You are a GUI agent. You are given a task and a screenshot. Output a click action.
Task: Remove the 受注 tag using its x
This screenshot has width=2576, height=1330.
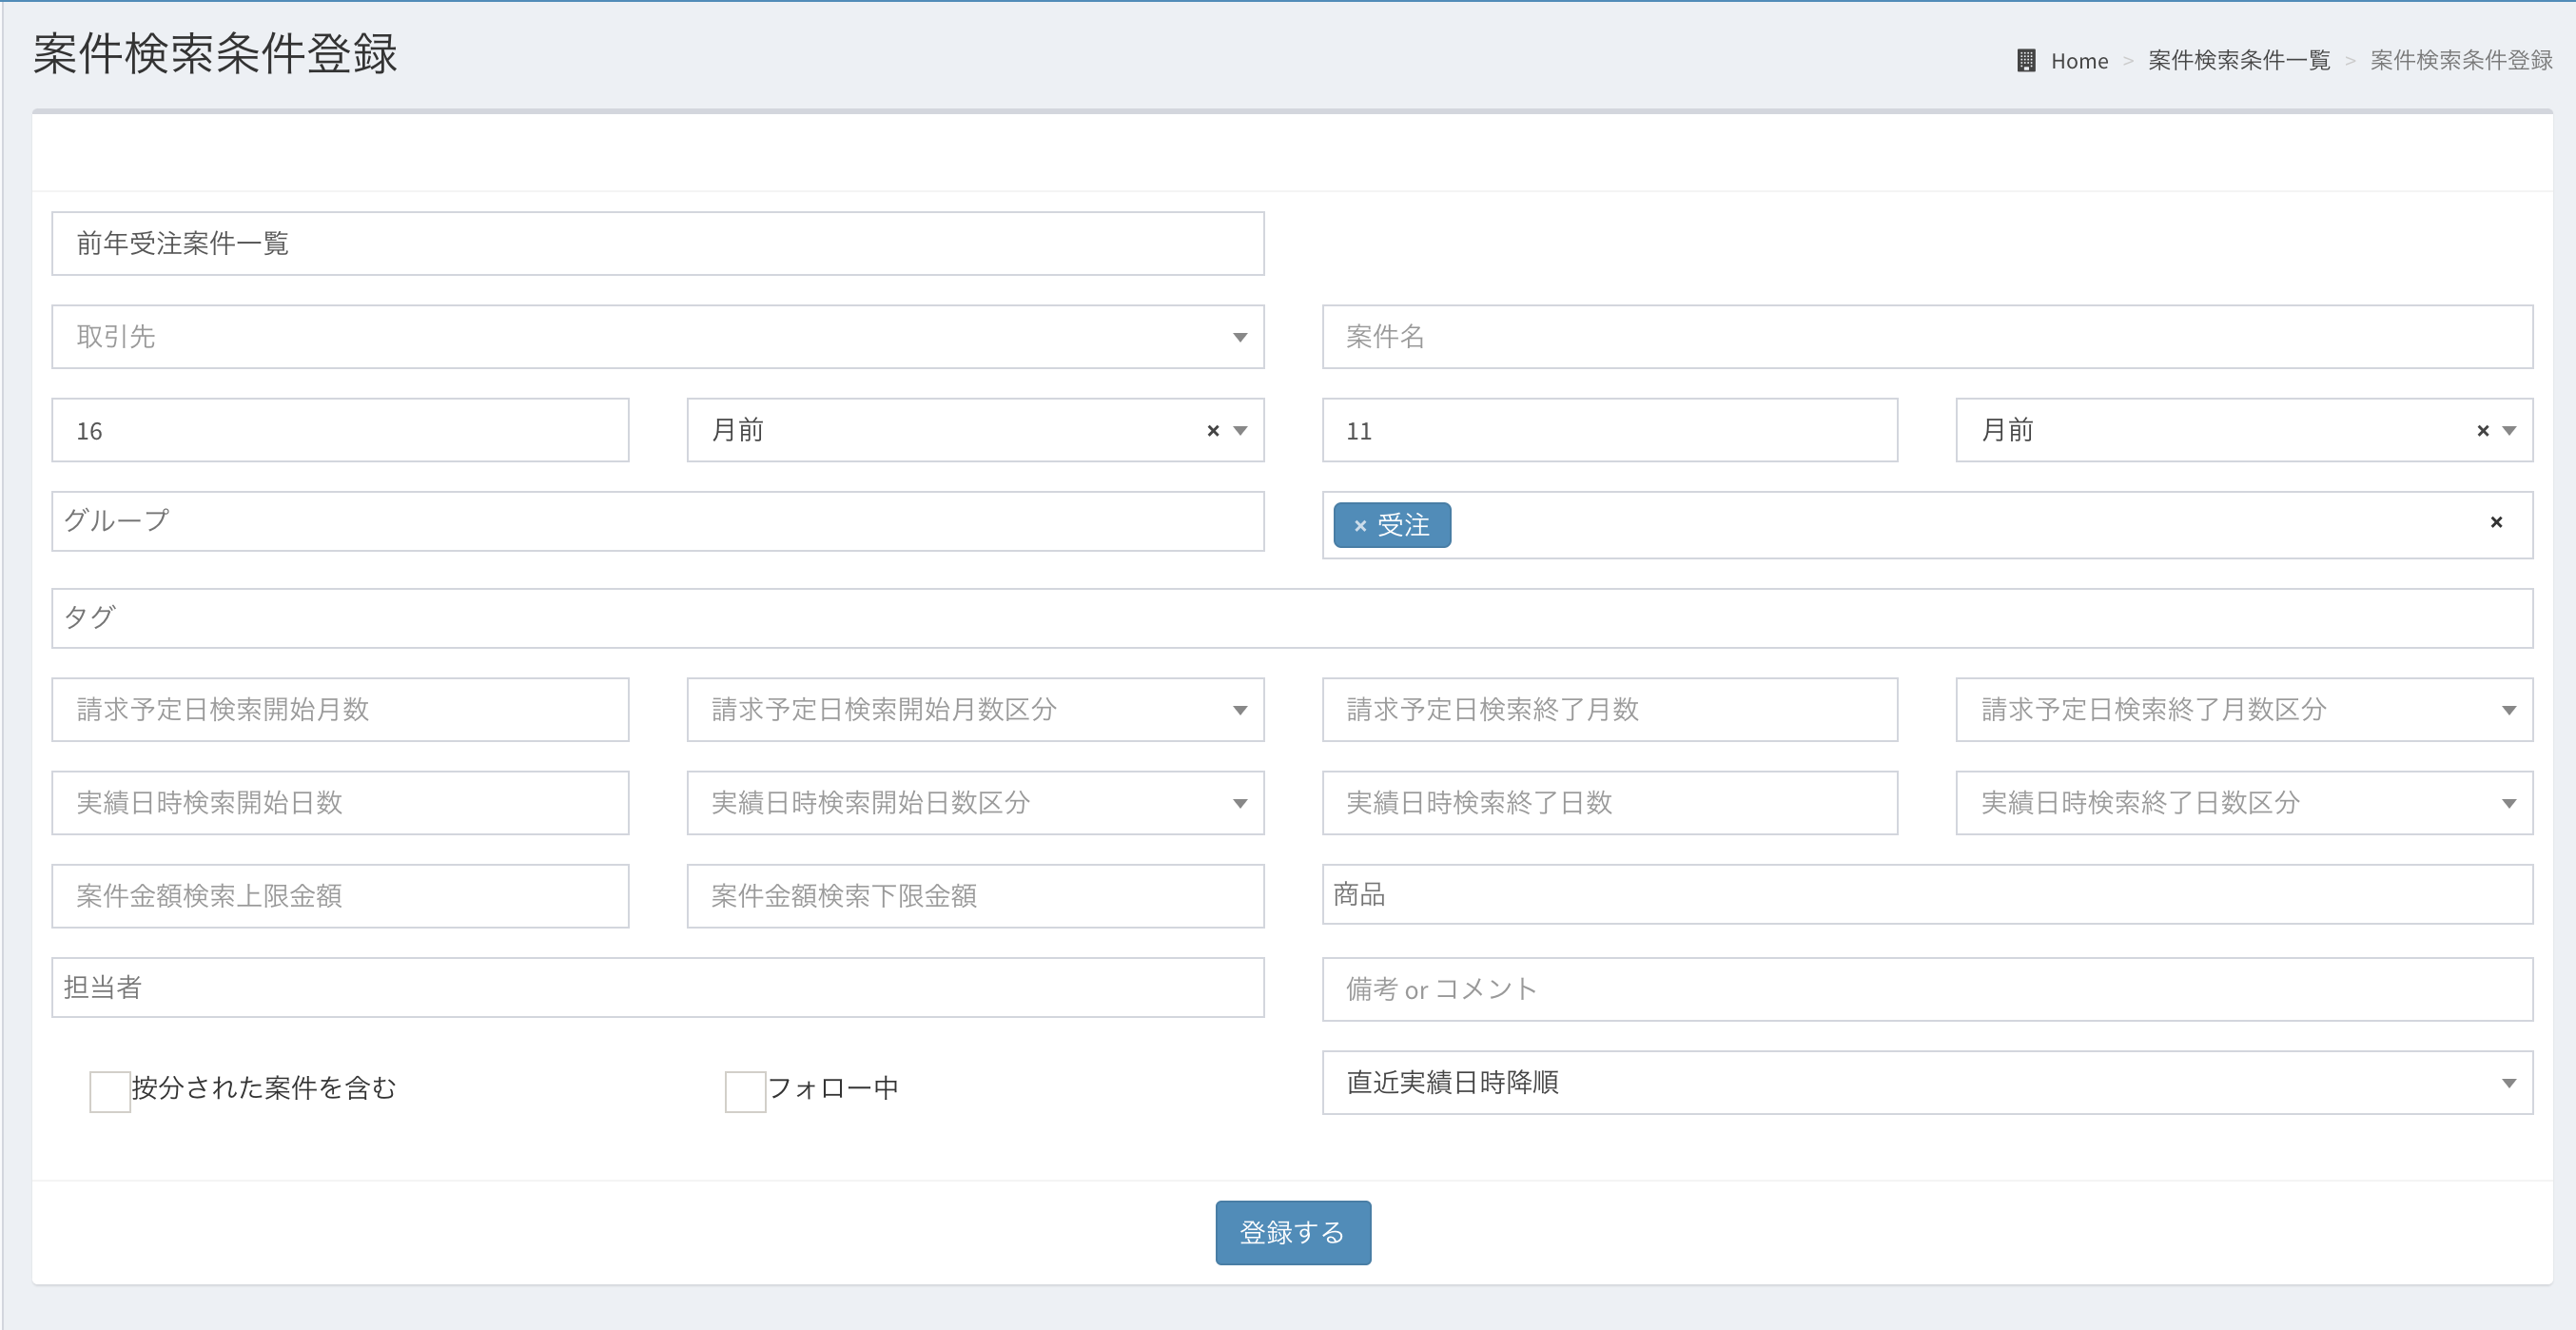tap(1360, 526)
